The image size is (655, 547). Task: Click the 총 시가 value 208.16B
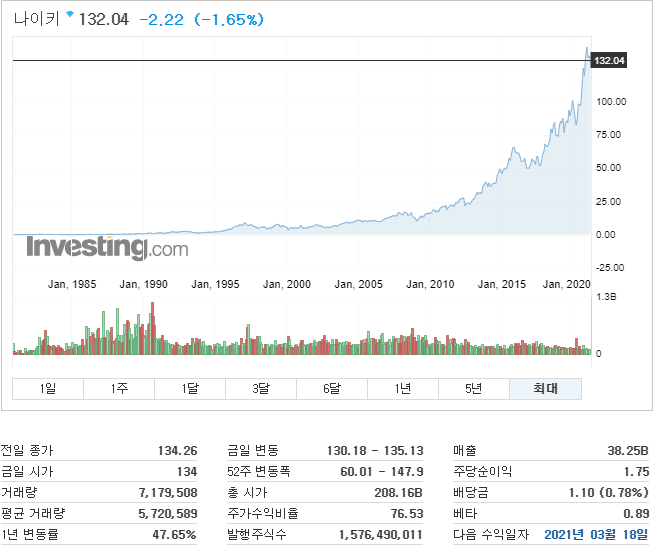click(399, 492)
